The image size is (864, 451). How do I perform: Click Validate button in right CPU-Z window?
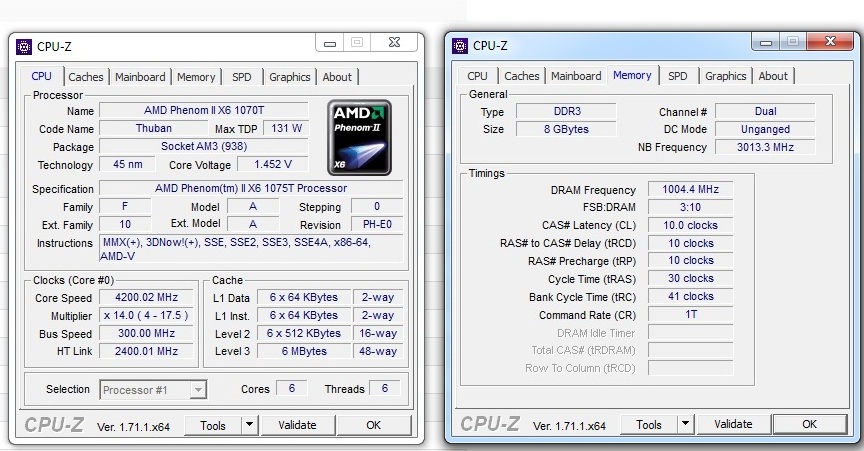point(733,424)
